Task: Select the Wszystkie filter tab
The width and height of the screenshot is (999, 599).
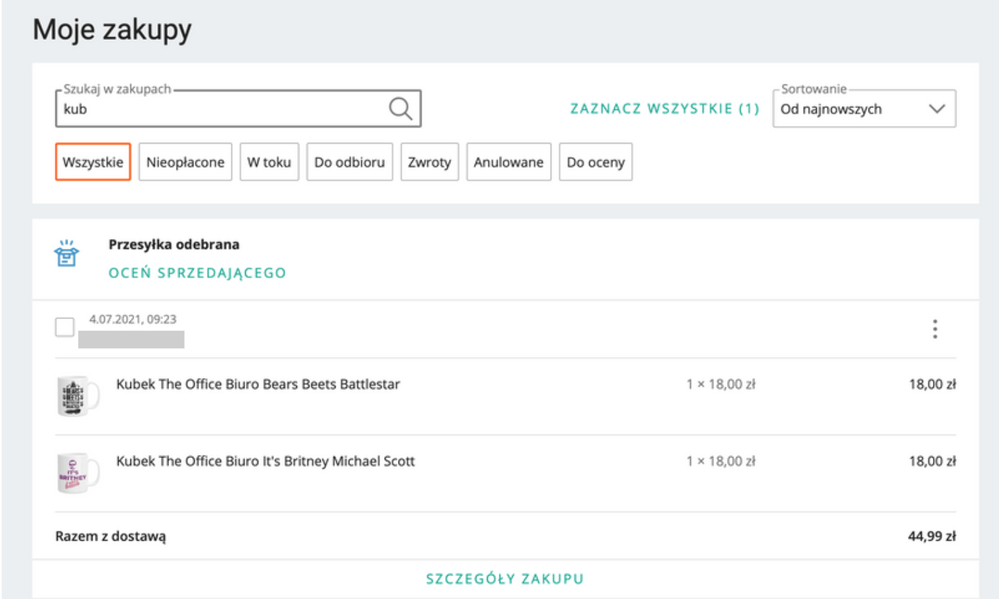Action: 93,162
